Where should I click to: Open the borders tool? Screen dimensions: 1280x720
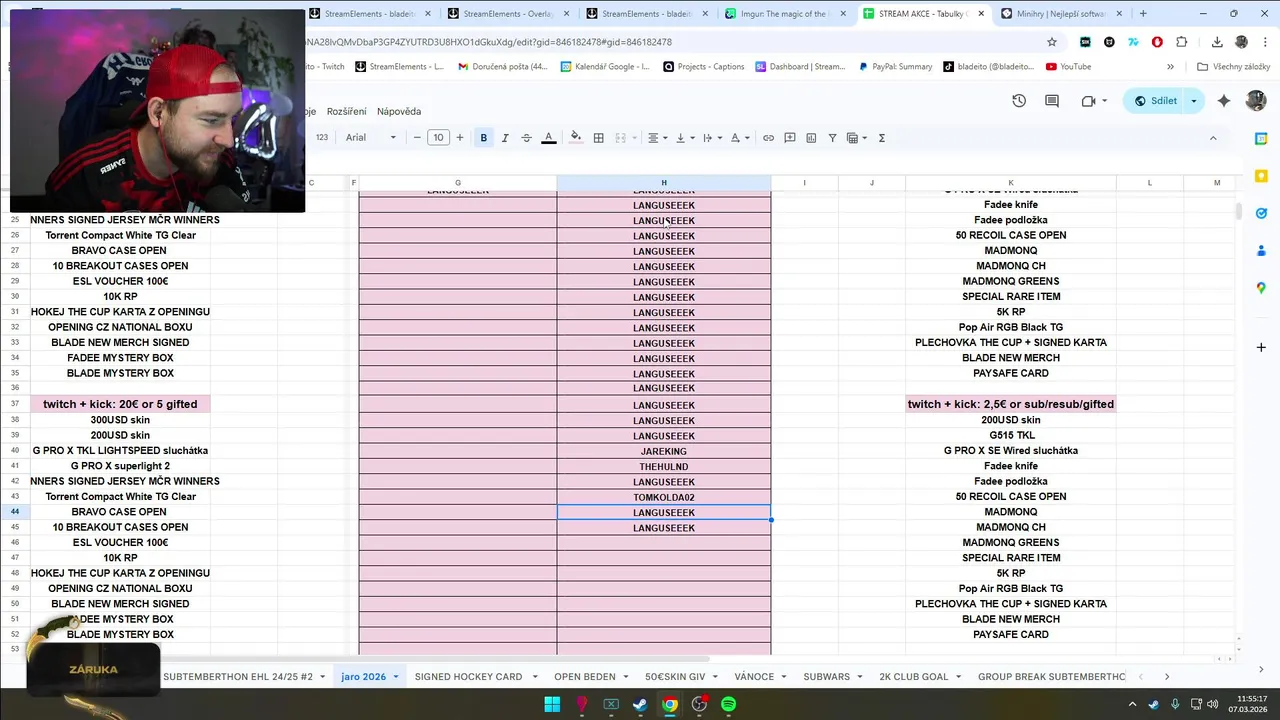click(x=598, y=138)
